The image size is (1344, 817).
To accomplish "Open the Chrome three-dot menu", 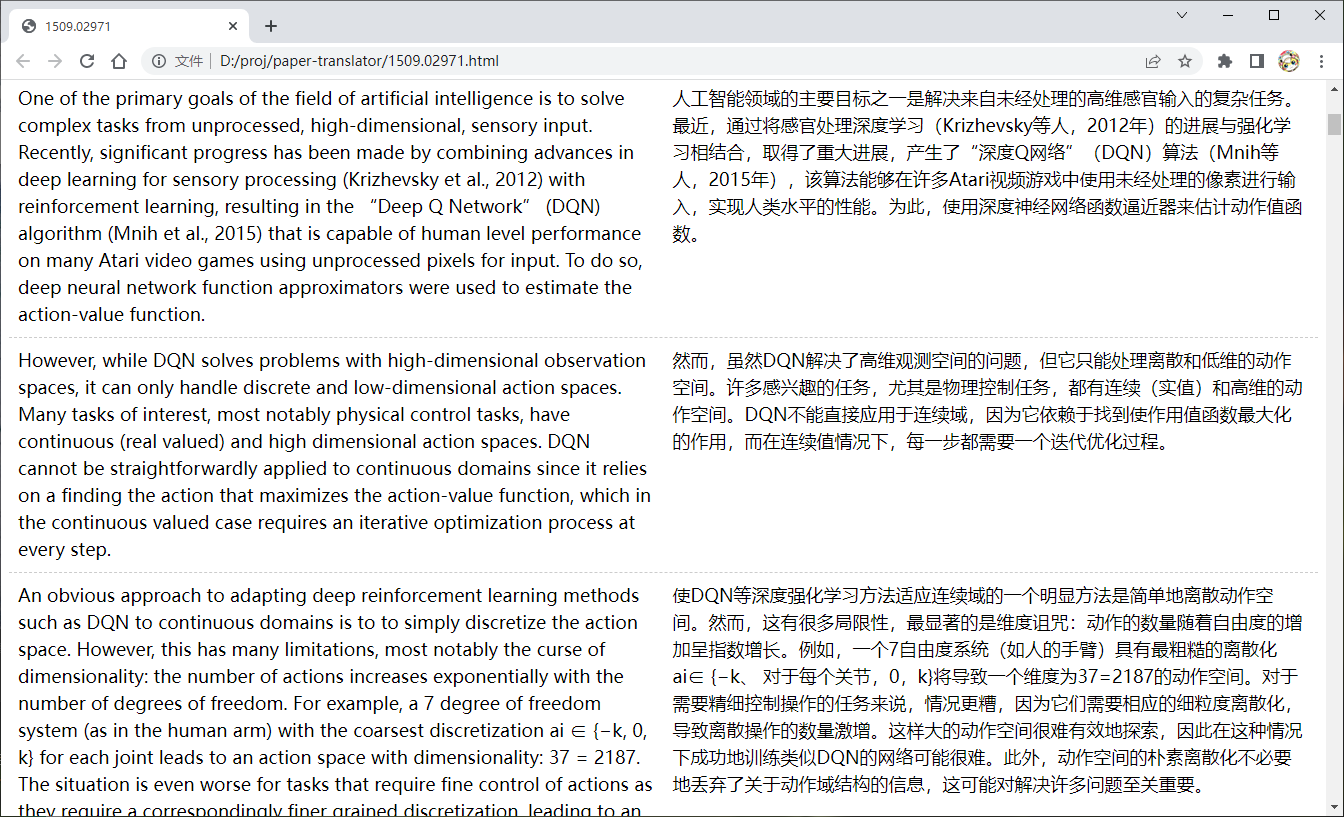I will click(x=1321, y=61).
